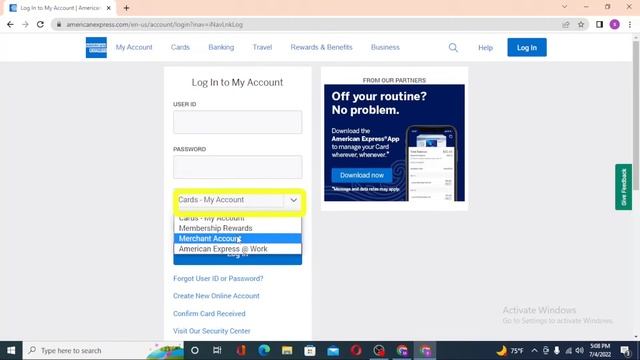Reload the page with refresh icon

40,24
